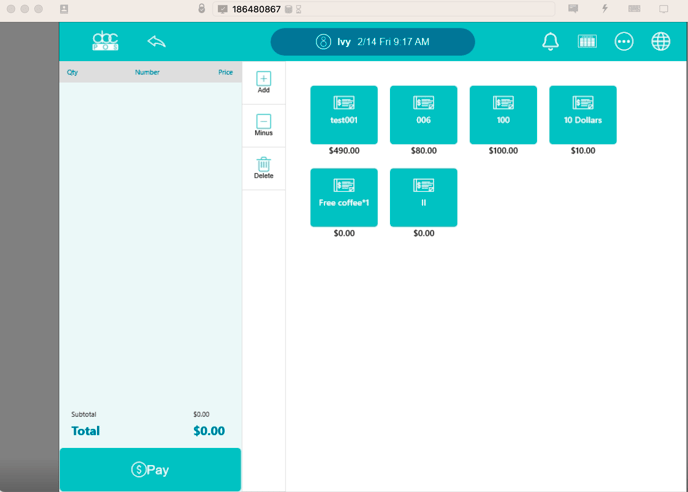
Task: Select the 006 gift card tile
Action: pos(423,114)
